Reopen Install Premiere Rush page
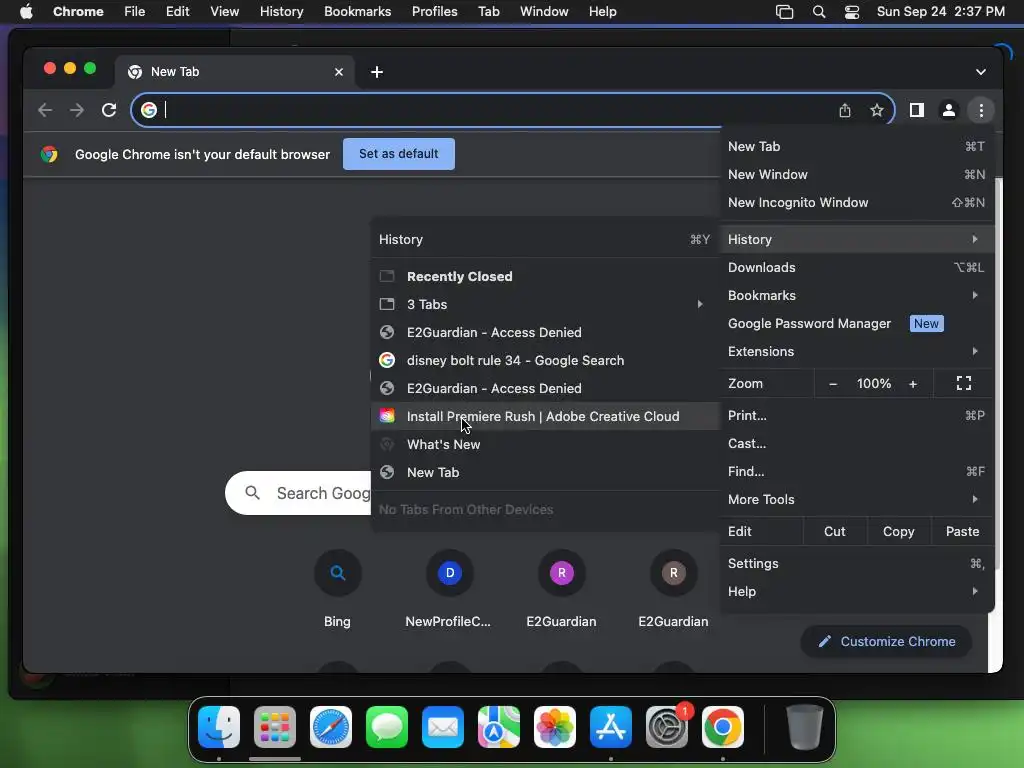The width and height of the screenshot is (1024, 768). coord(545,416)
